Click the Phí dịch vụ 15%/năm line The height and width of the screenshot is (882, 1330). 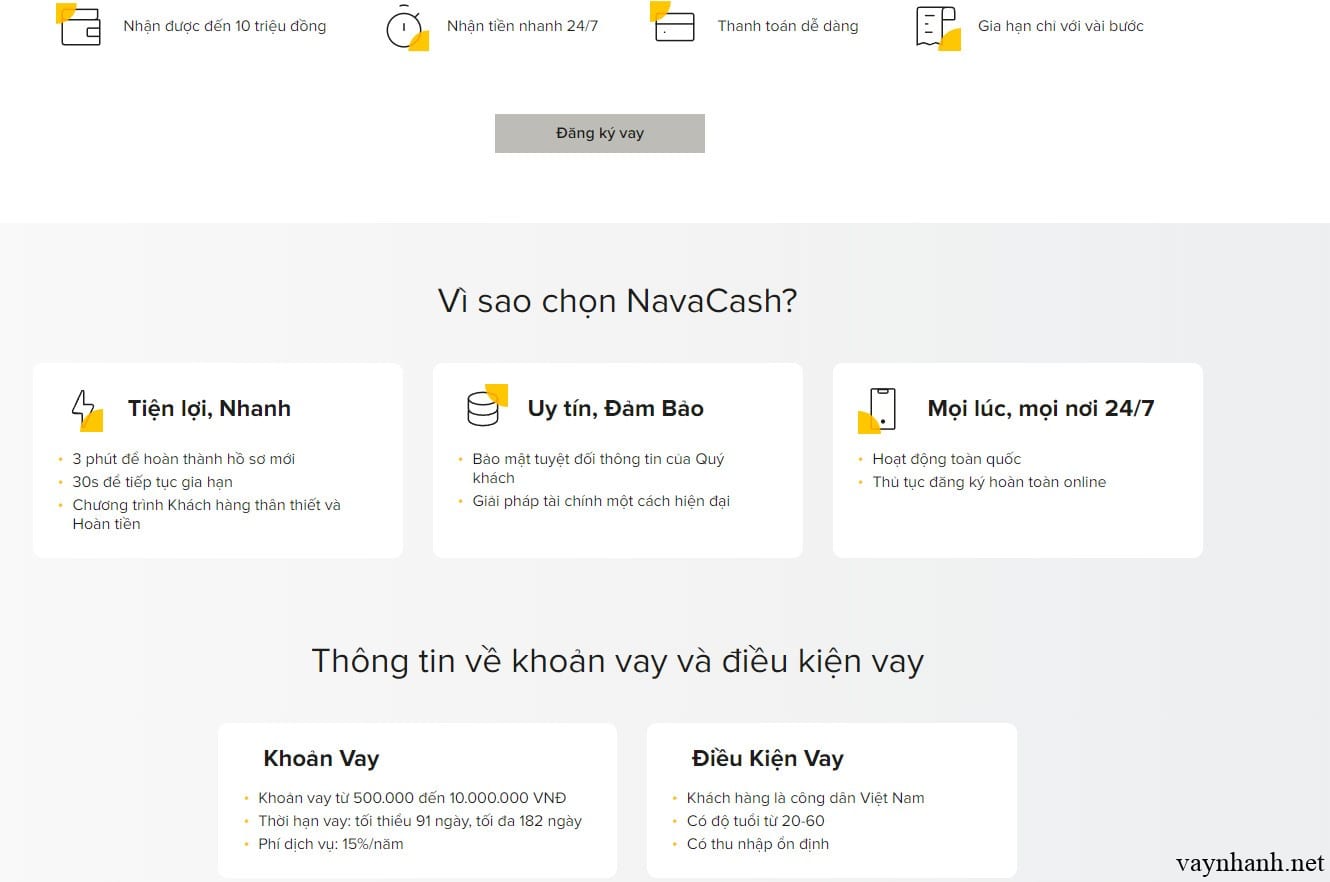[x=330, y=844]
